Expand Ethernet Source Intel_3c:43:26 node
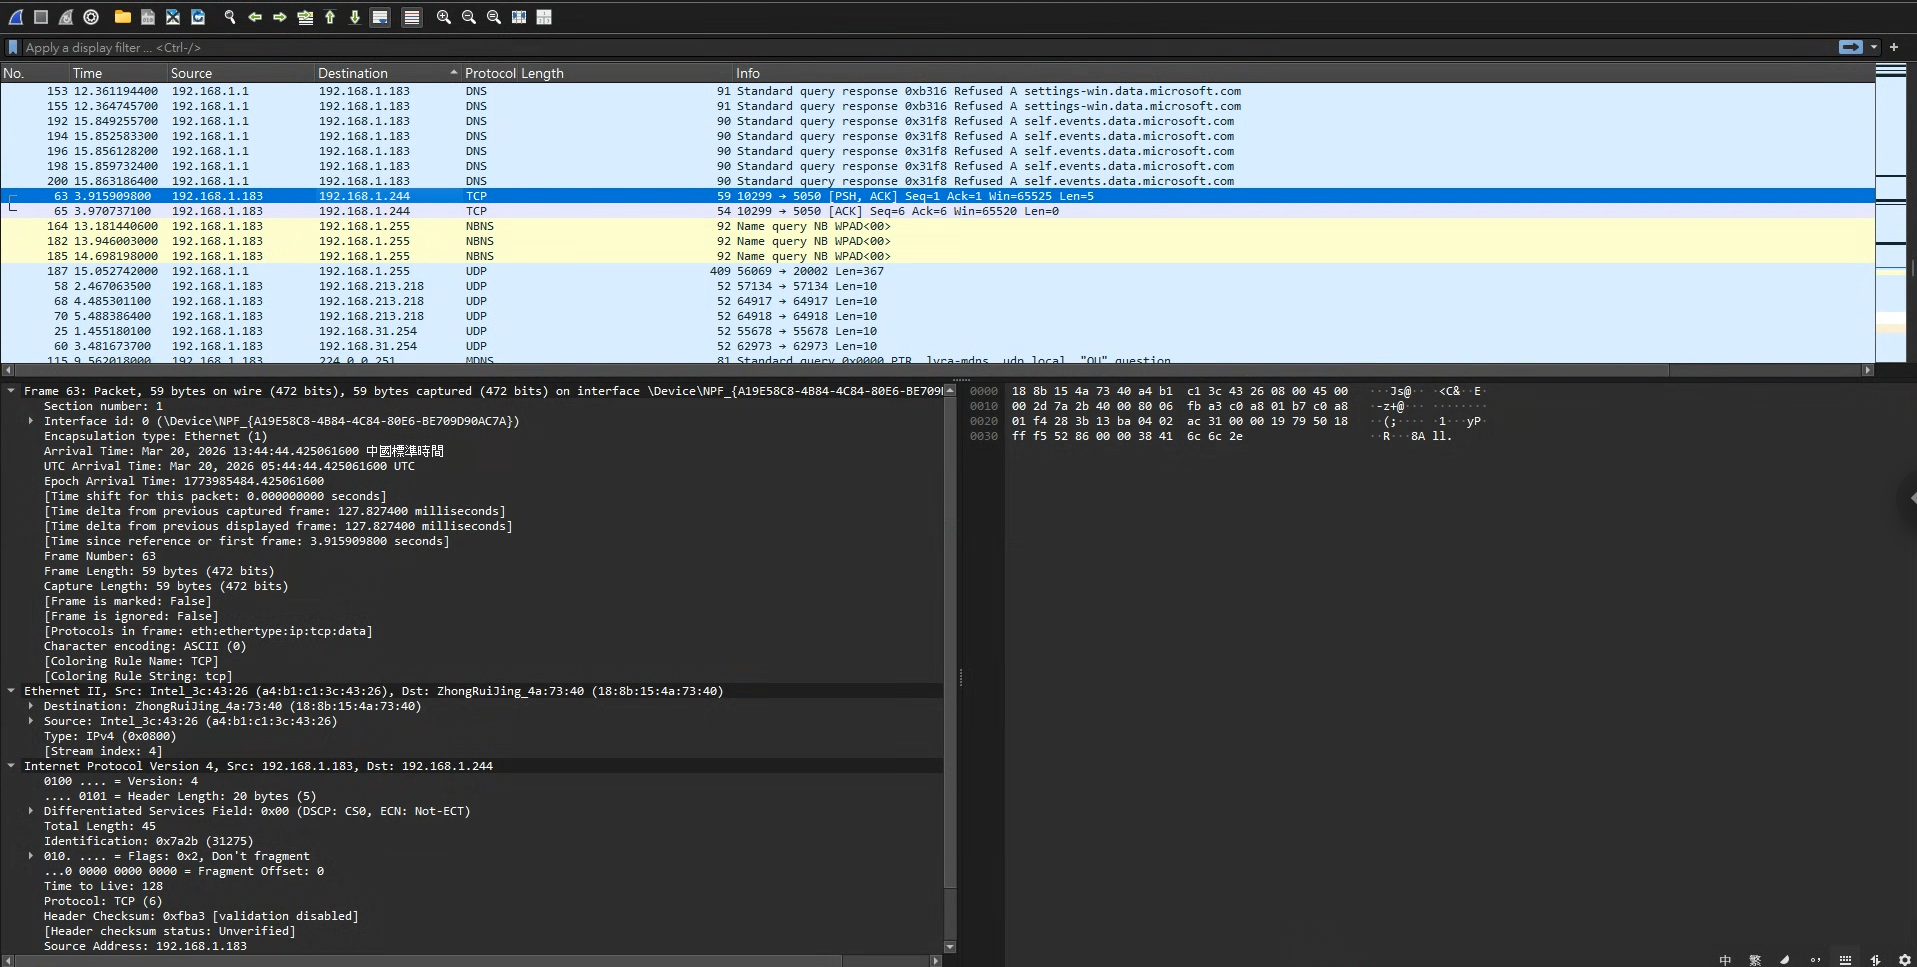 click(x=31, y=721)
